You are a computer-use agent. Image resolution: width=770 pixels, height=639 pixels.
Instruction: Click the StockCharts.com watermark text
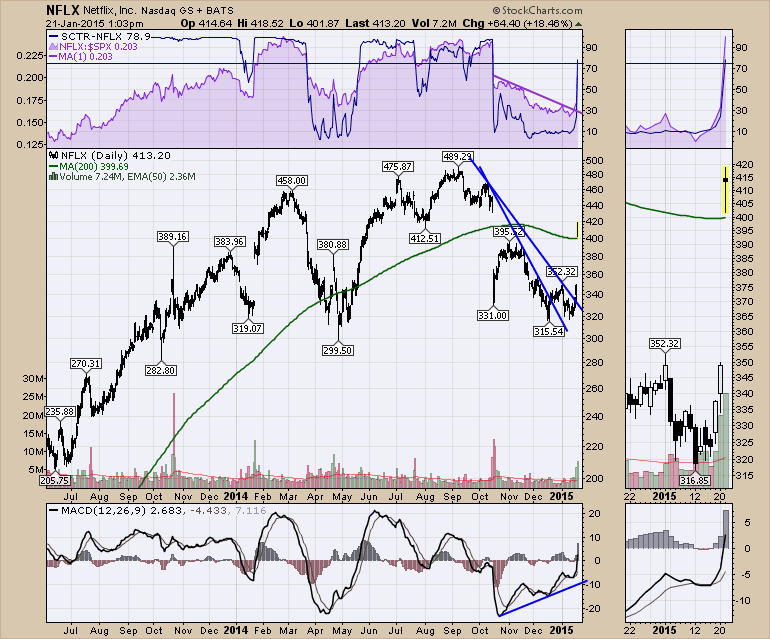(x=538, y=10)
